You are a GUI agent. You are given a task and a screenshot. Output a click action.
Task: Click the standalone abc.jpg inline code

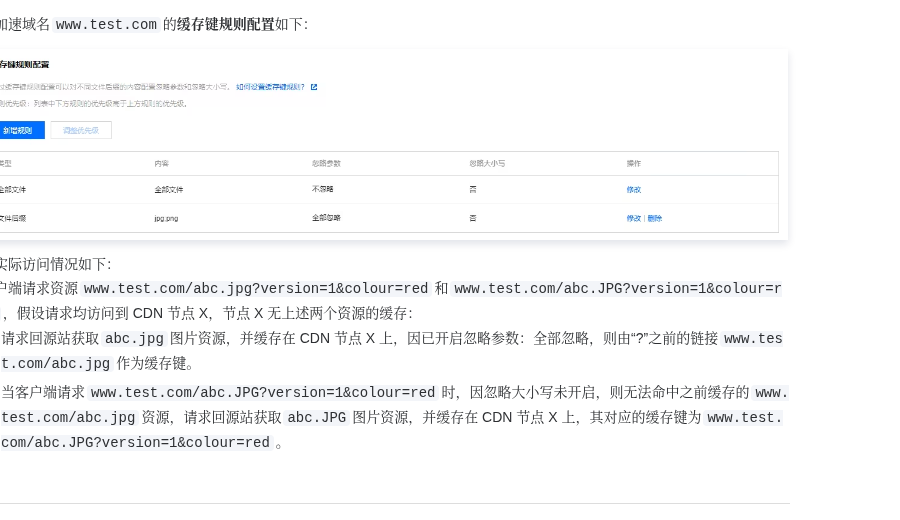(x=134, y=338)
